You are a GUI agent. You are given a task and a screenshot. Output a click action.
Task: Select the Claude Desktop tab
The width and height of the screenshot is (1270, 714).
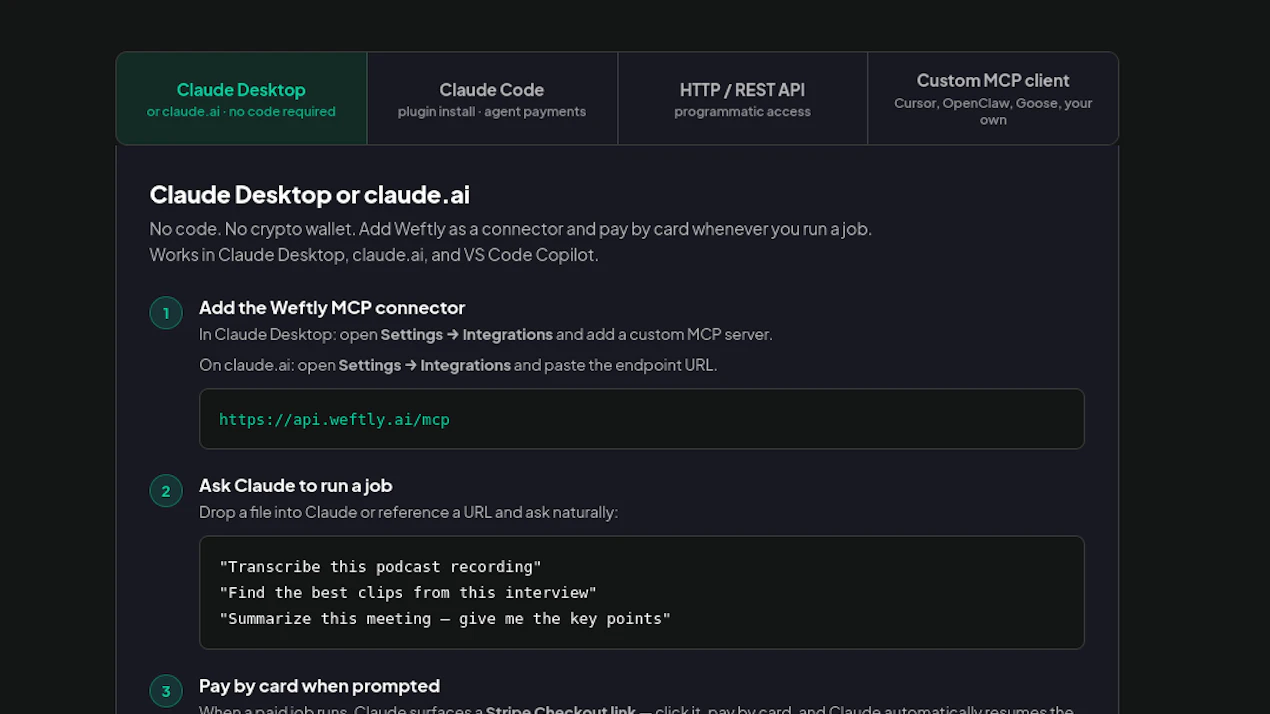241,99
